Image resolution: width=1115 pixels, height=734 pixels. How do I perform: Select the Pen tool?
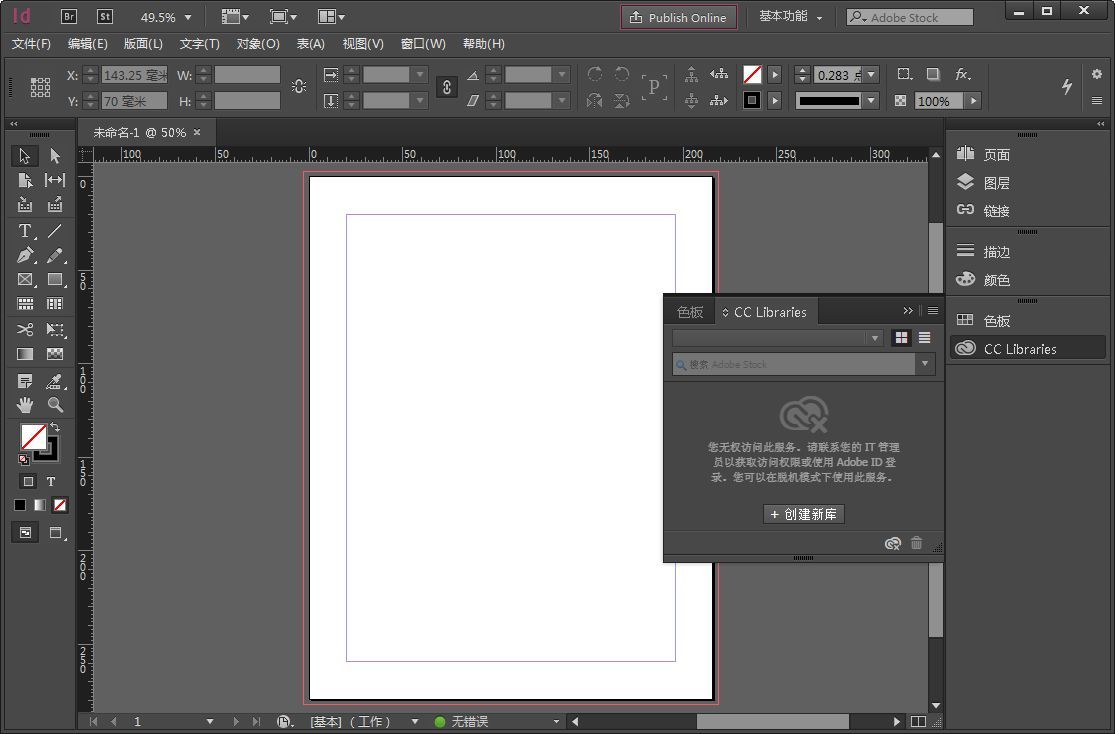pos(25,256)
